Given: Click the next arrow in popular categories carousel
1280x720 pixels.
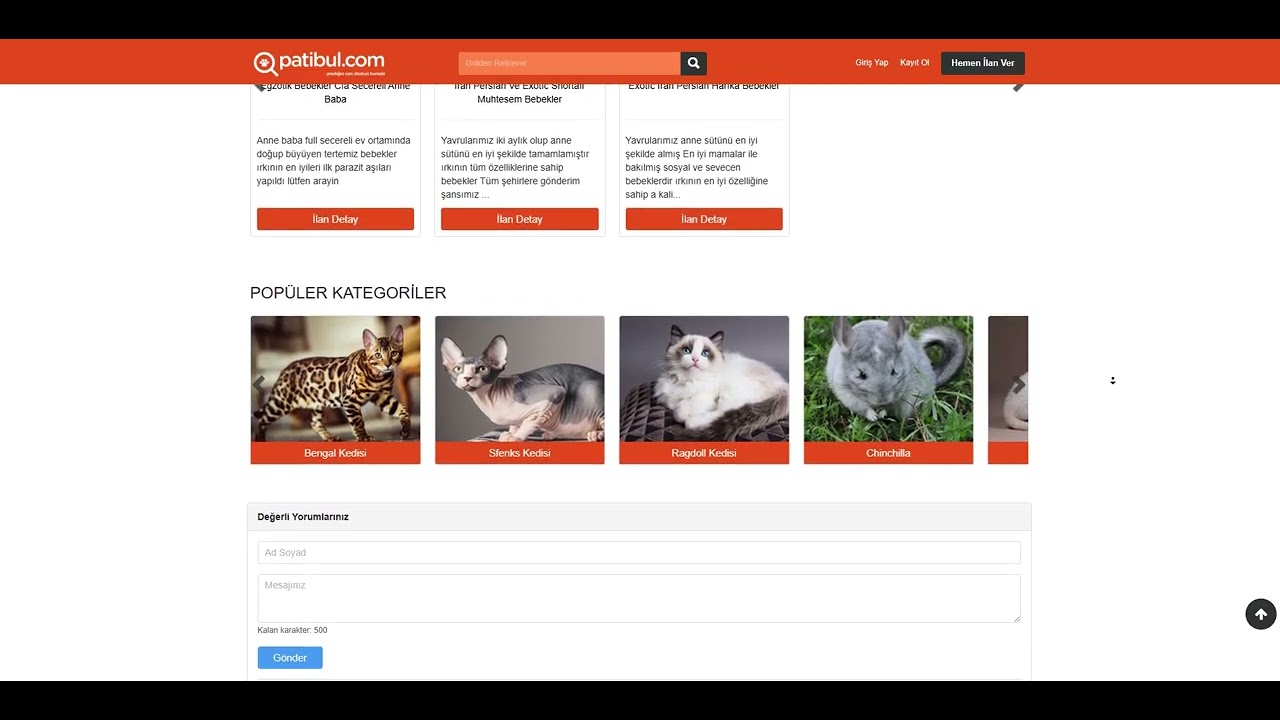Looking at the screenshot, I should [x=1018, y=383].
